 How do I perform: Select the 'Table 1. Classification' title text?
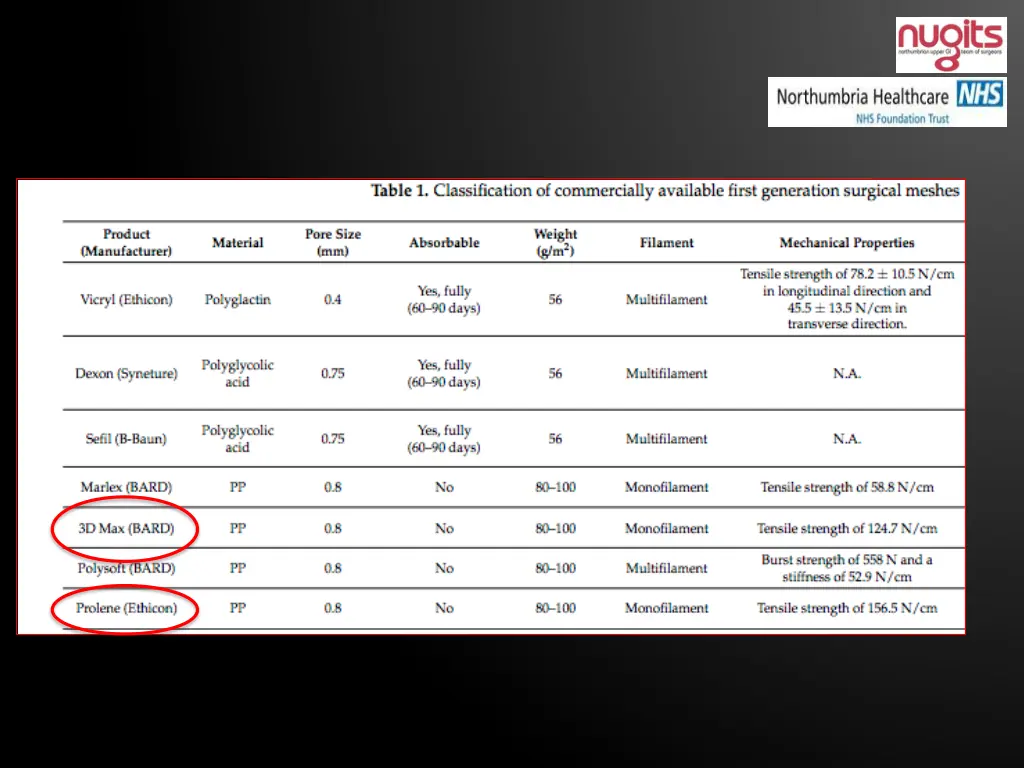pos(665,191)
